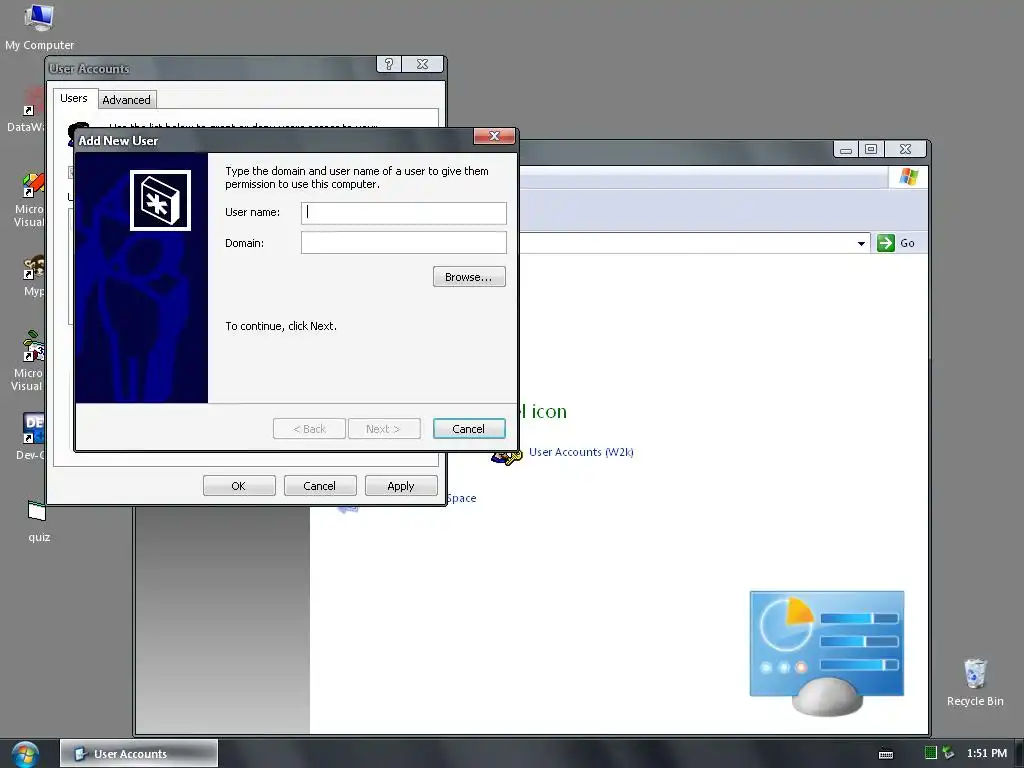Open My Computer desktop icon
The width and height of the screenshot is (1024, 768).
(x=39, y=27)
